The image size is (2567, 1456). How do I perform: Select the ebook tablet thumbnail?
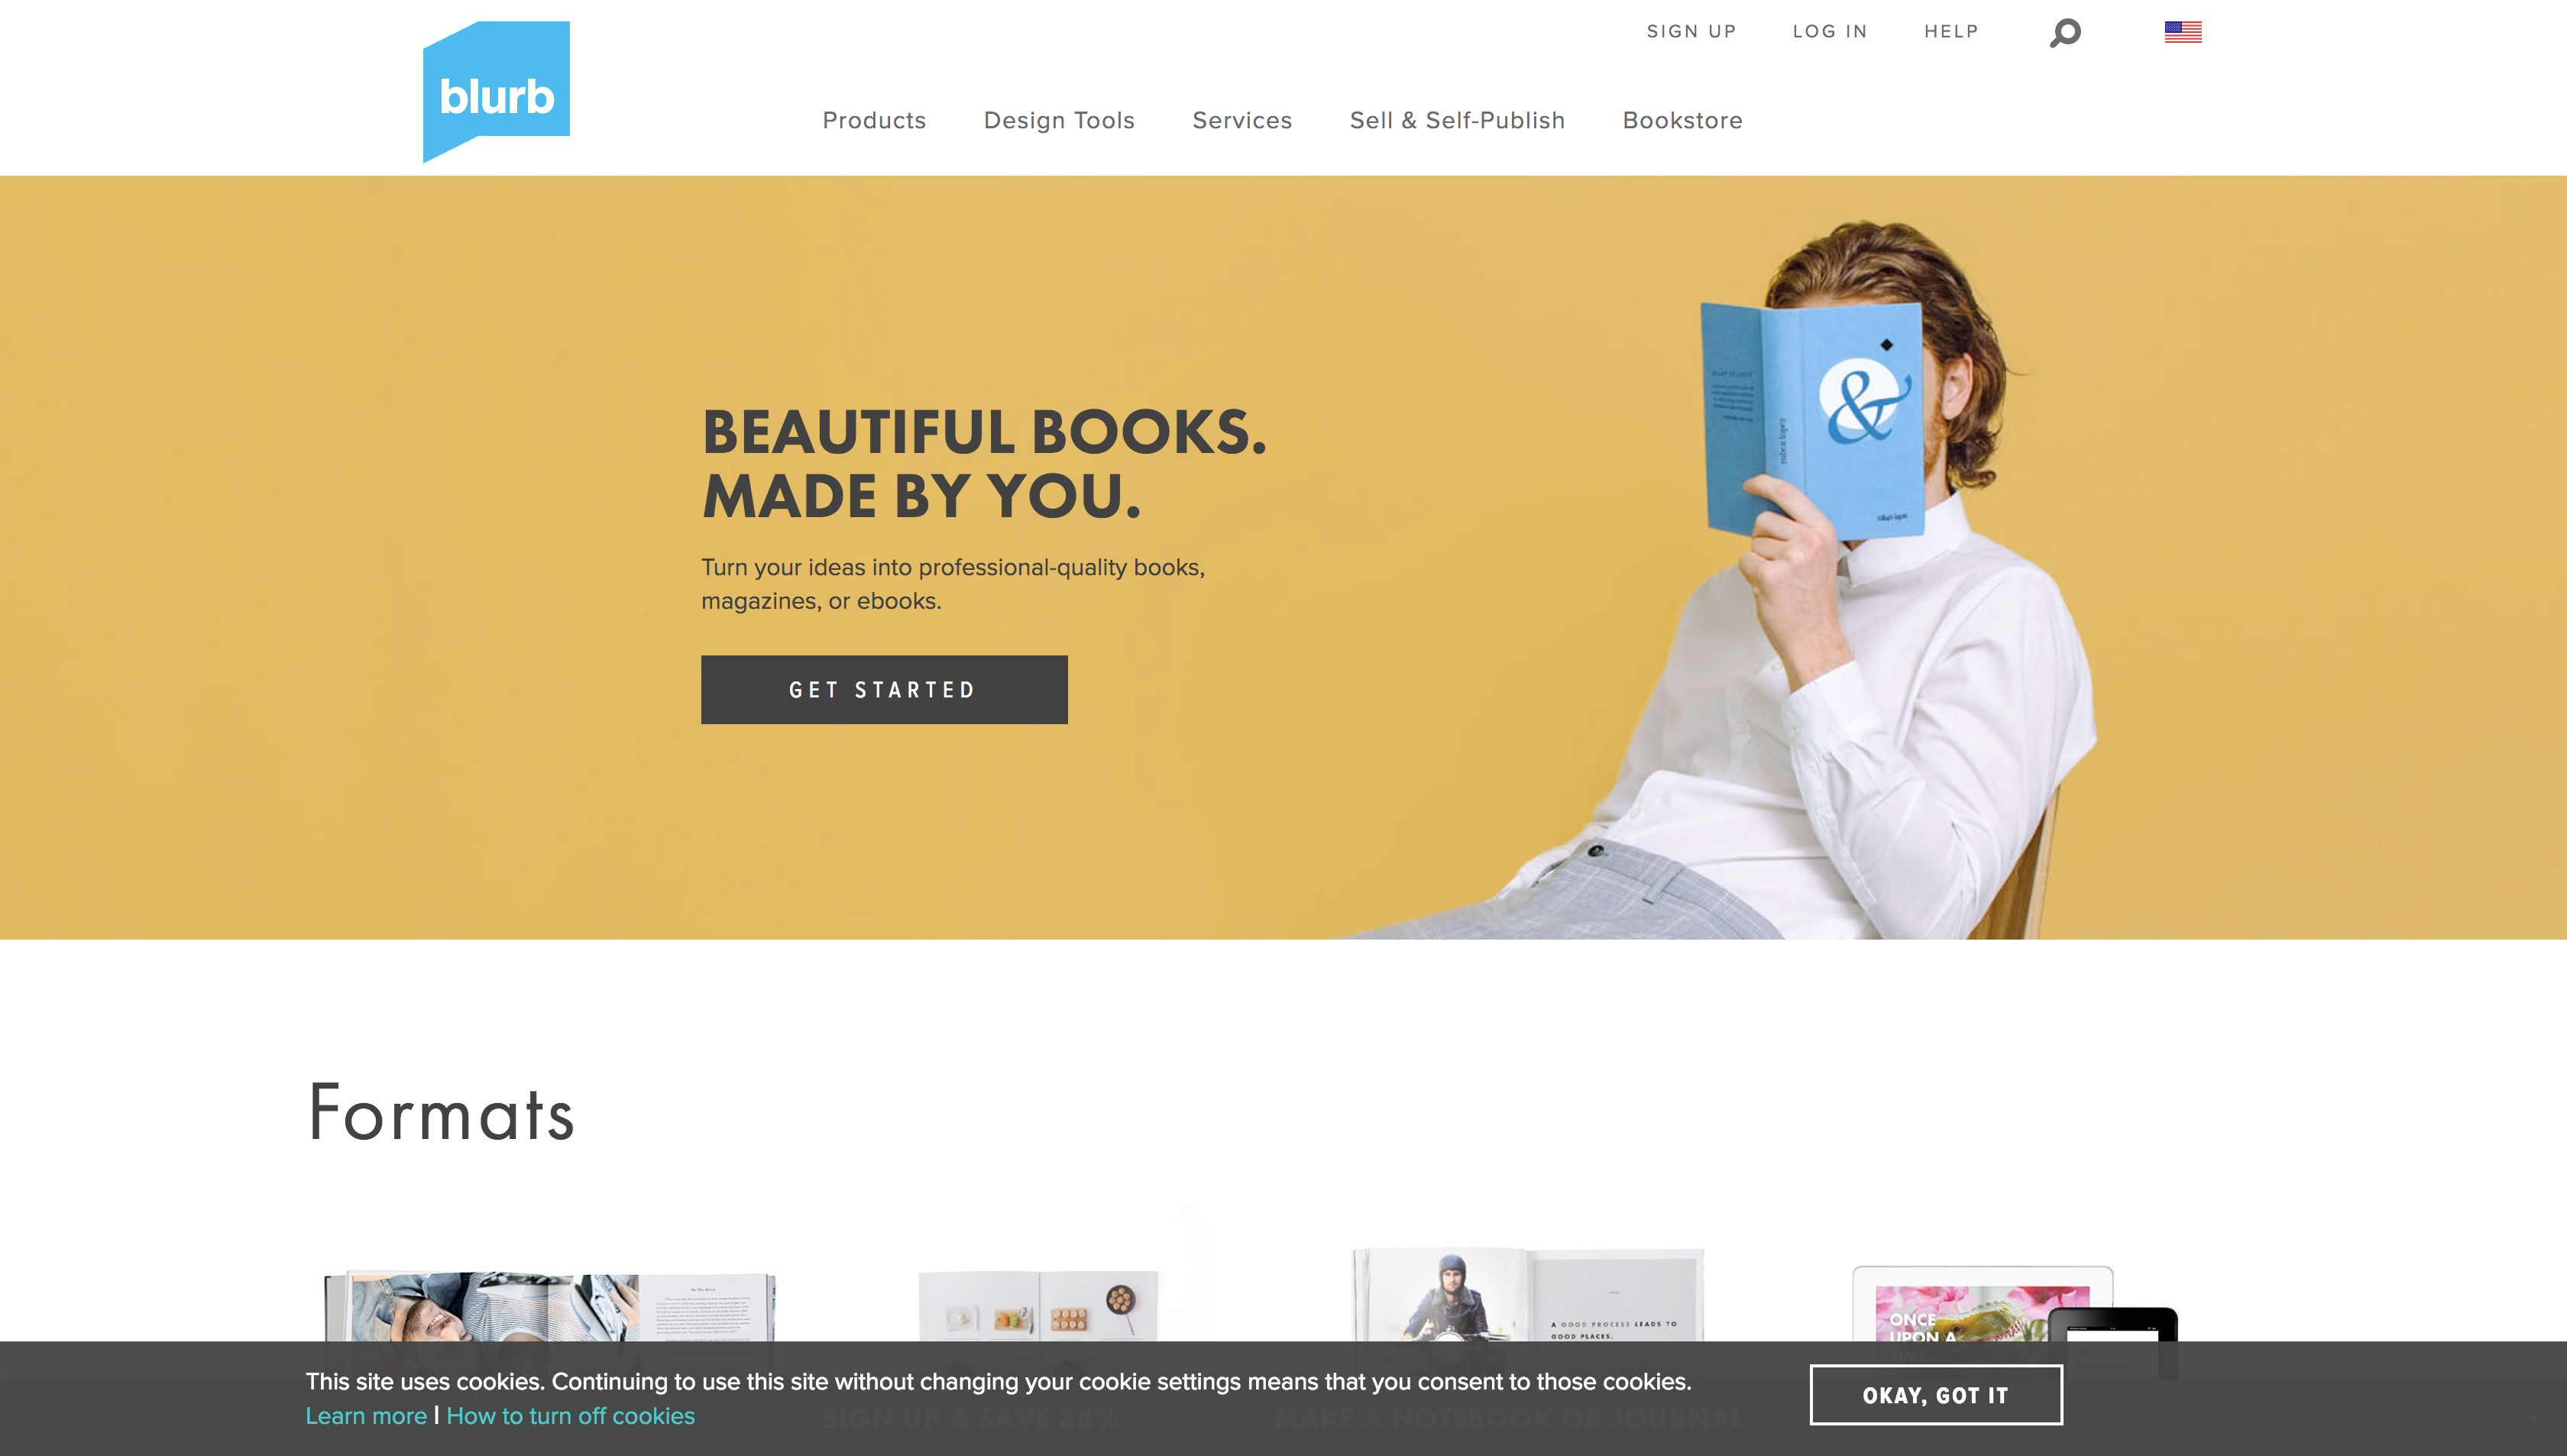point(2013,1304)
